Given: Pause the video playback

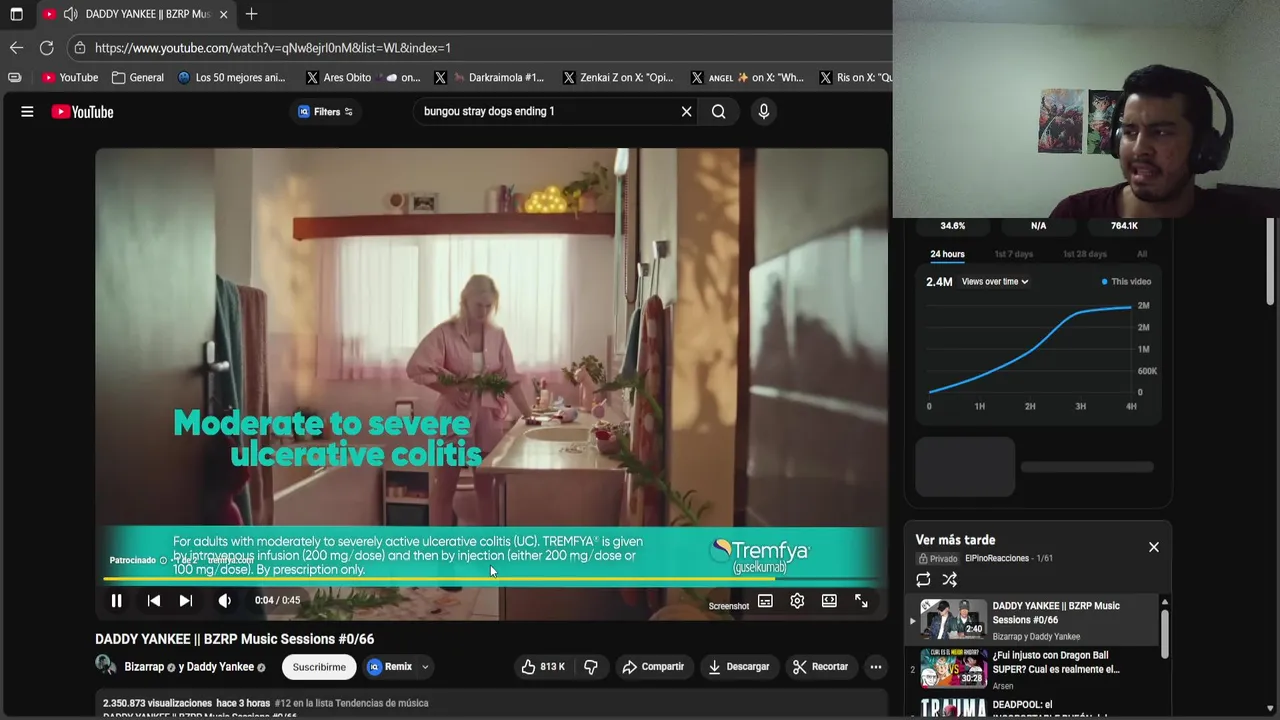Looking at the screenshot, I should (x=116, y=601).
